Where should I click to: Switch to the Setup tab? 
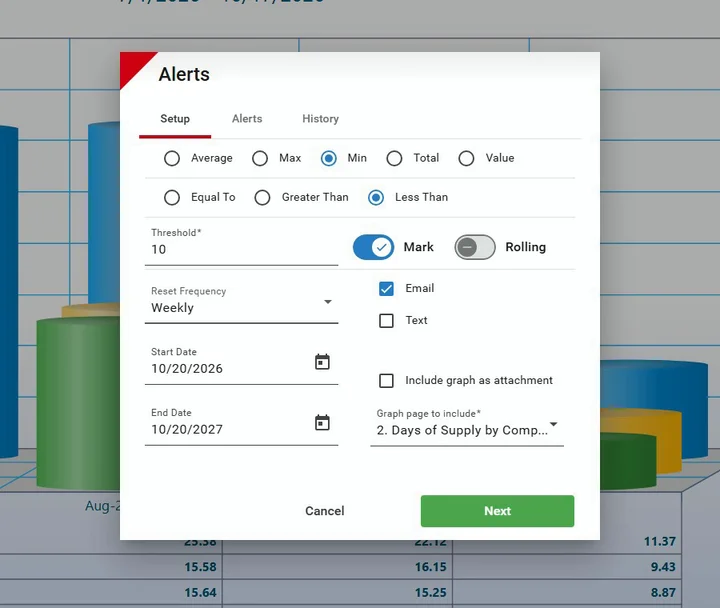(175, 119)
